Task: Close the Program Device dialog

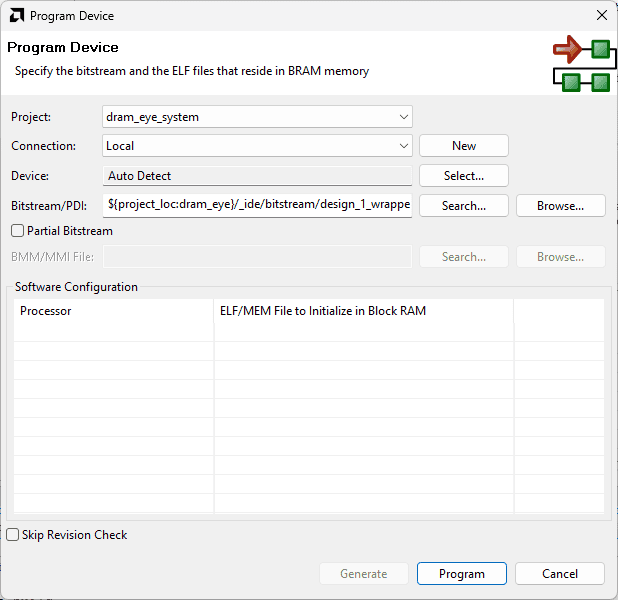Action: tap(601, 16)
